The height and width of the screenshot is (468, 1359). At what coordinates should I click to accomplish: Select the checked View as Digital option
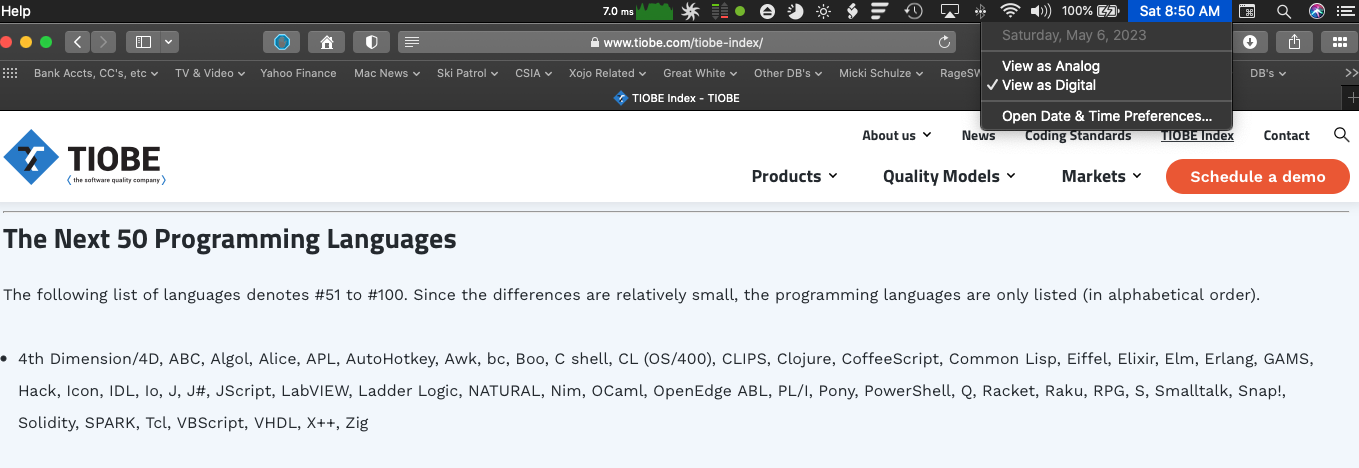(x=1049, y=85)
